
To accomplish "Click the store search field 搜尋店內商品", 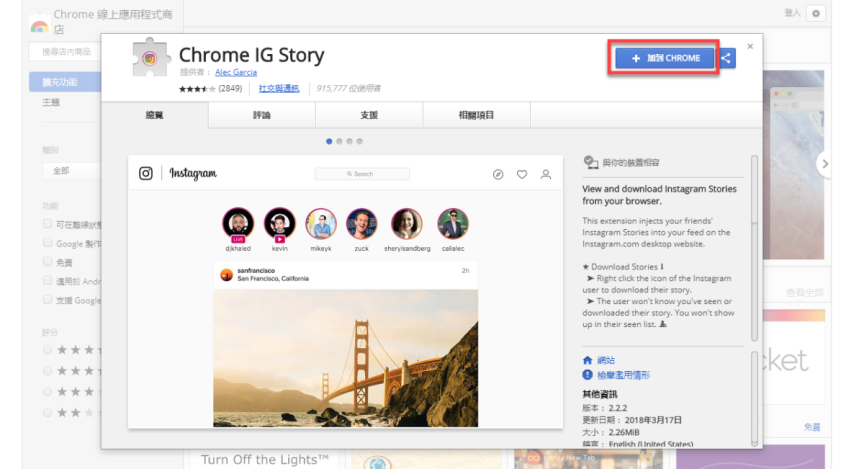I will point(65,52).
